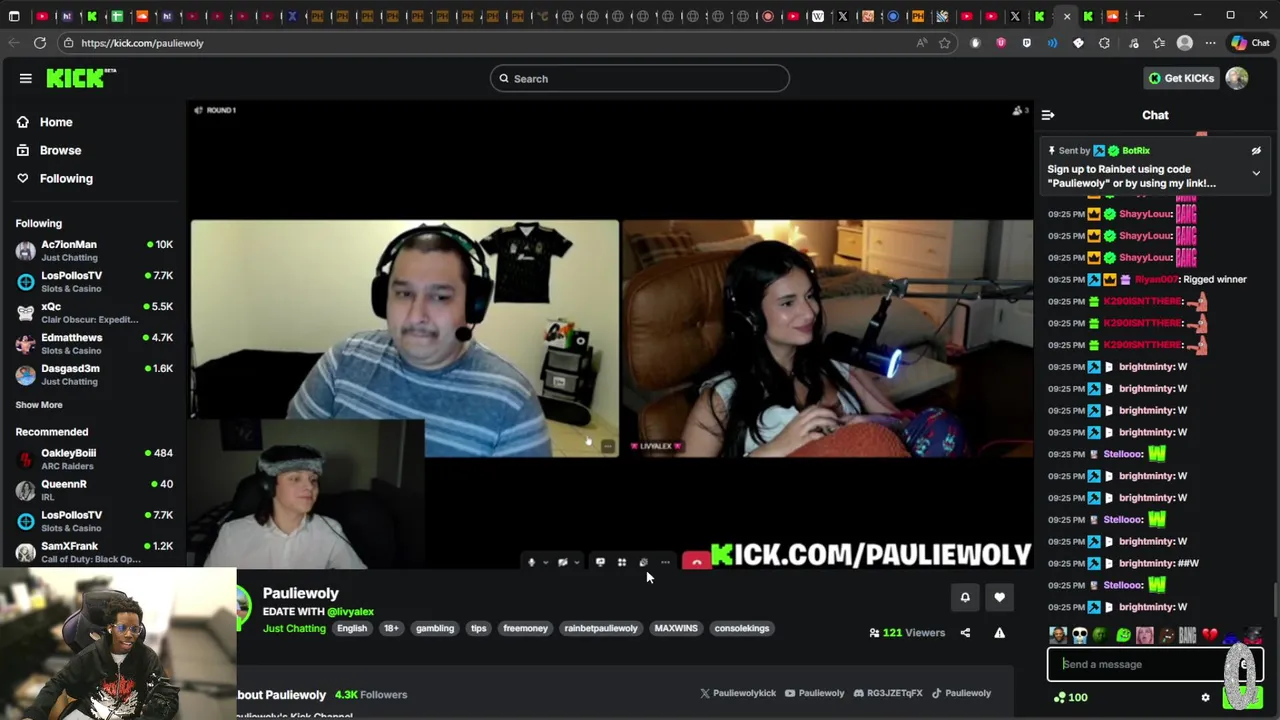Open Pauliewolykick X profile link
Image resolution: width=1280 pixels, height=720 pixels.
click(x=738, y=693)
